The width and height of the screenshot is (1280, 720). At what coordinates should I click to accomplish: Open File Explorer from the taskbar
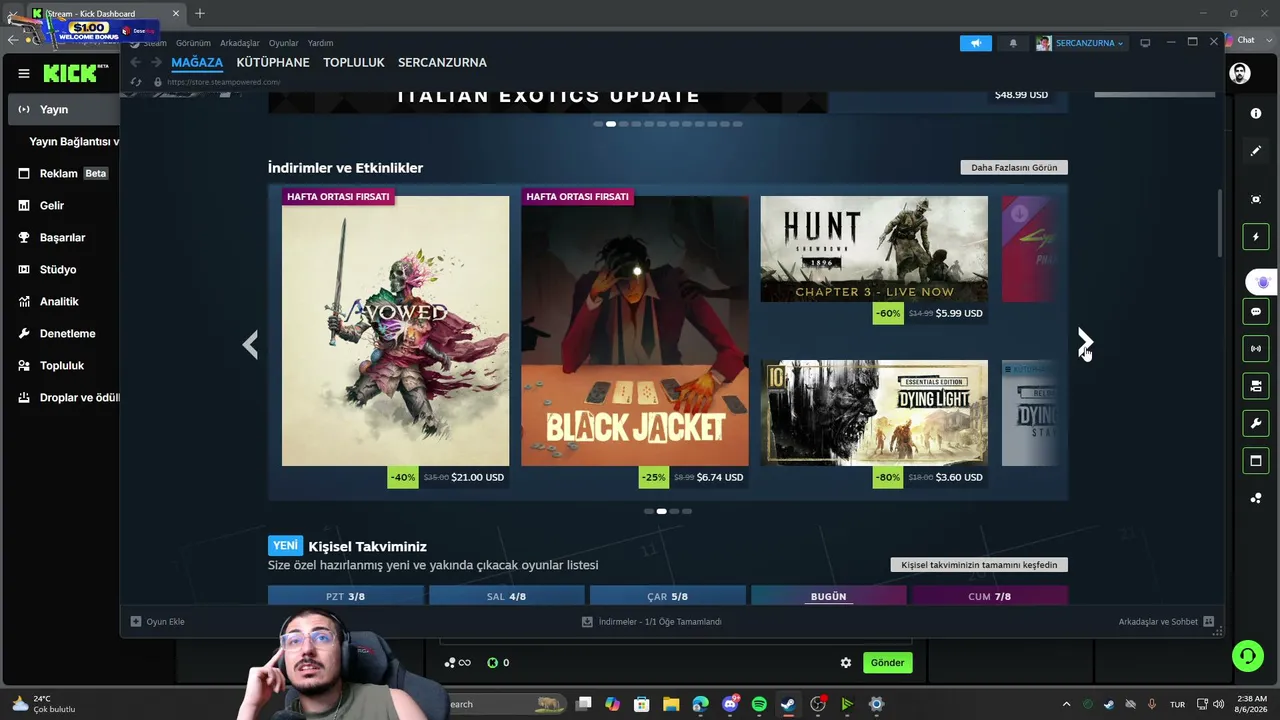[671, 704]
